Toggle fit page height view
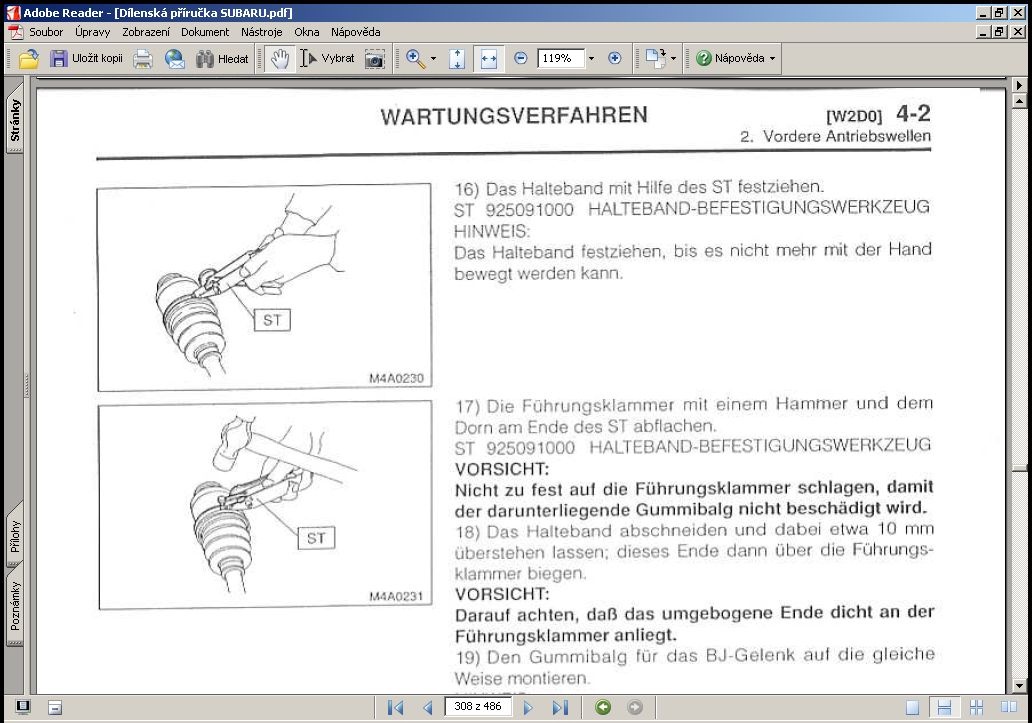The height and width of the screenshot is (723, 1032). (457, 59)
